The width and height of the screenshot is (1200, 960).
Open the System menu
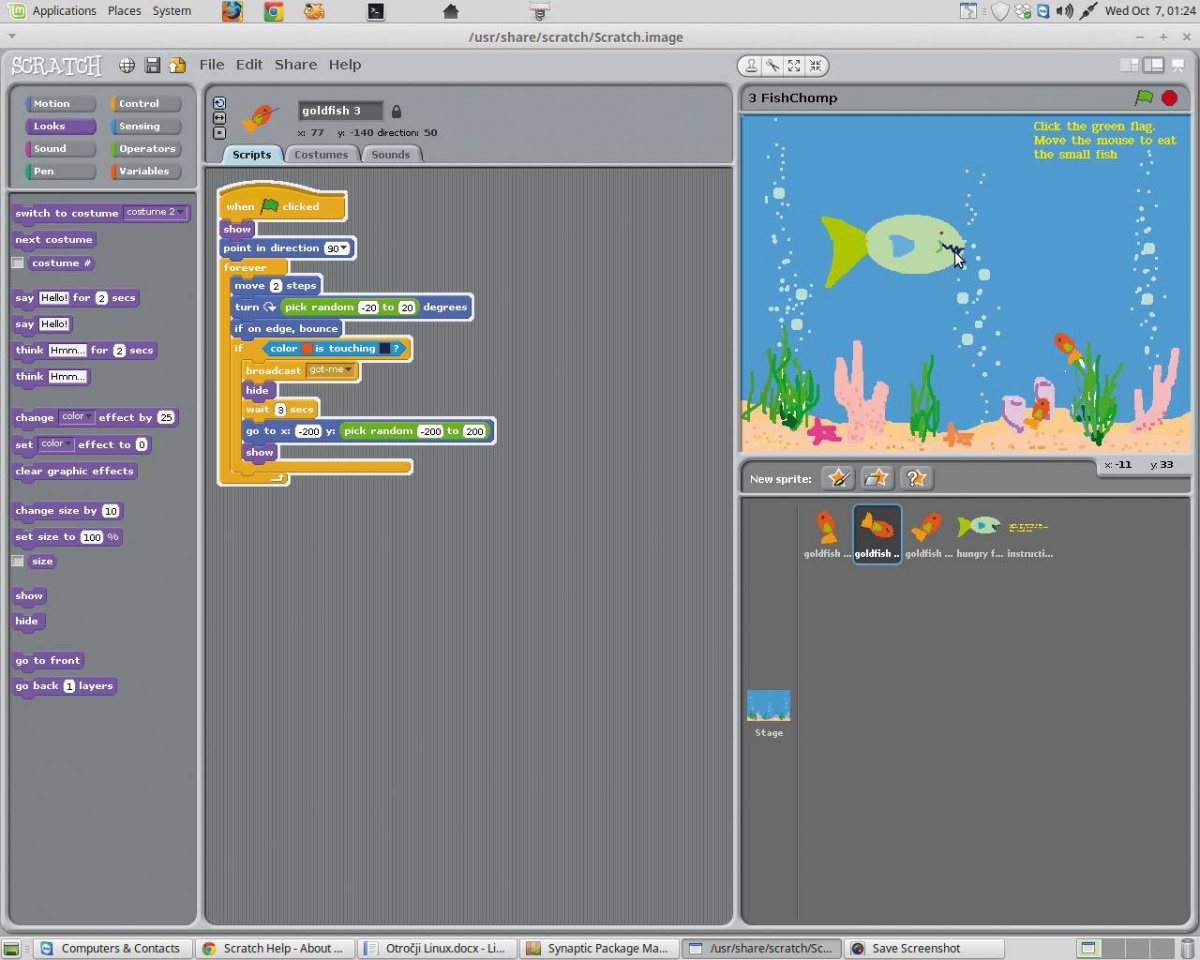tap(172, 11)
